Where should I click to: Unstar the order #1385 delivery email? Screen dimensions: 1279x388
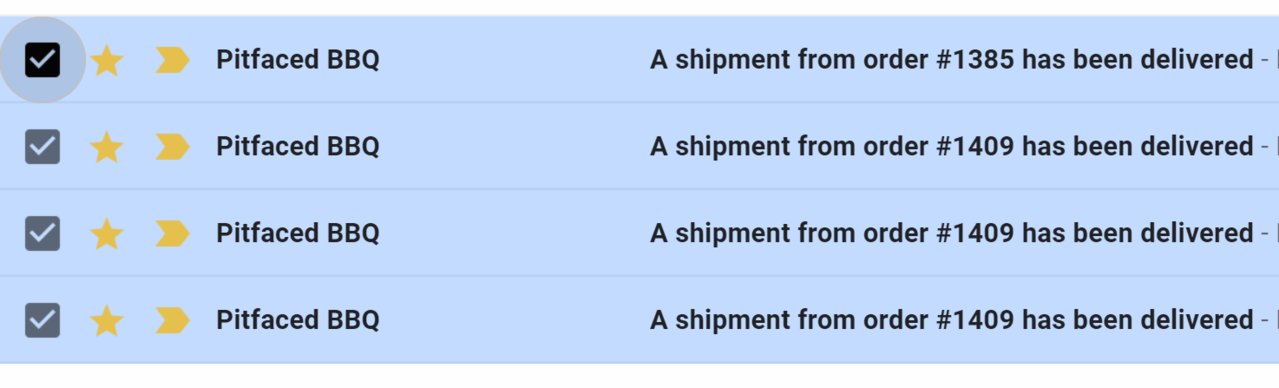point(106,61)
